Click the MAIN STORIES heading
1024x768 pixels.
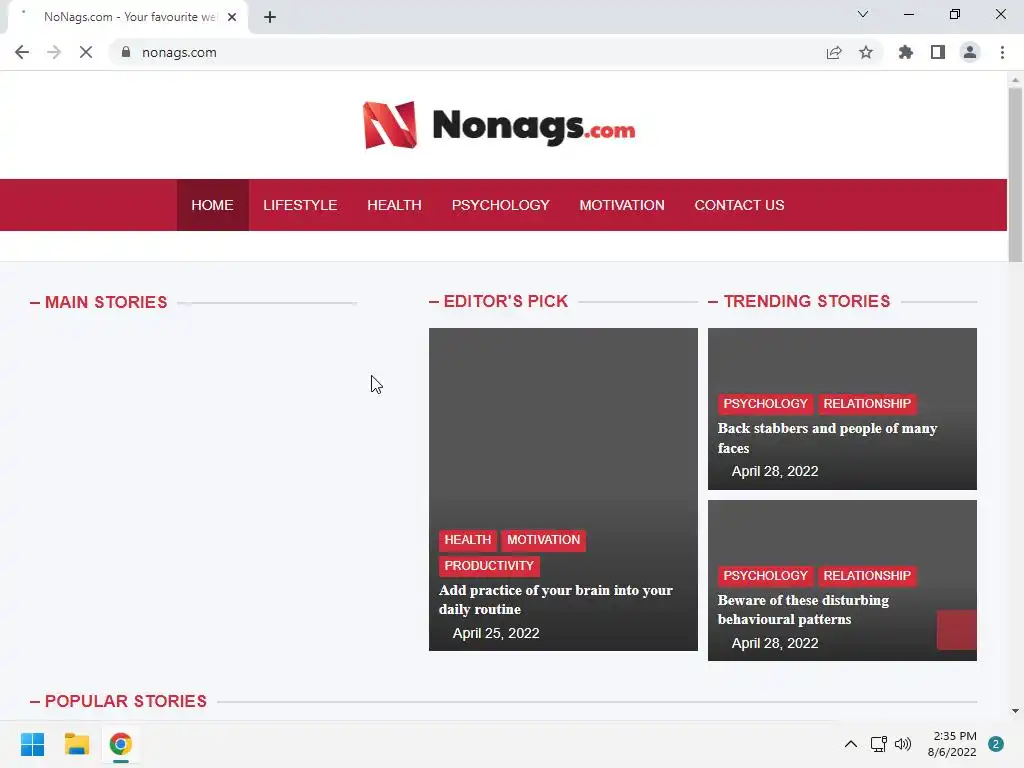tap(106, 302)
